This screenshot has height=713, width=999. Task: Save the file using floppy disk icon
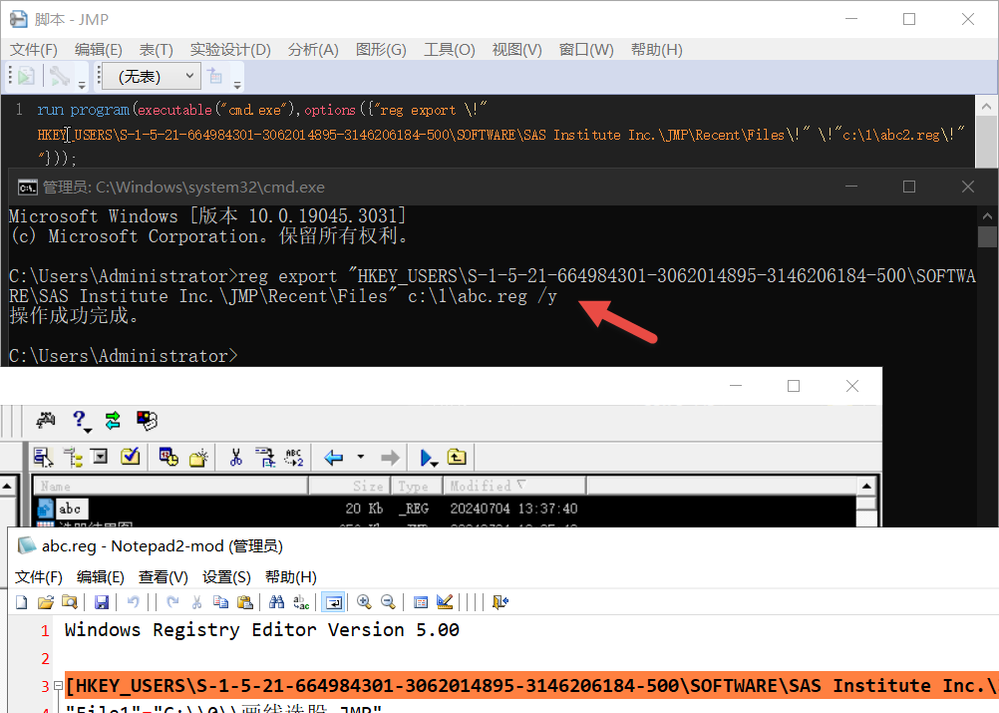coord(101,601)
